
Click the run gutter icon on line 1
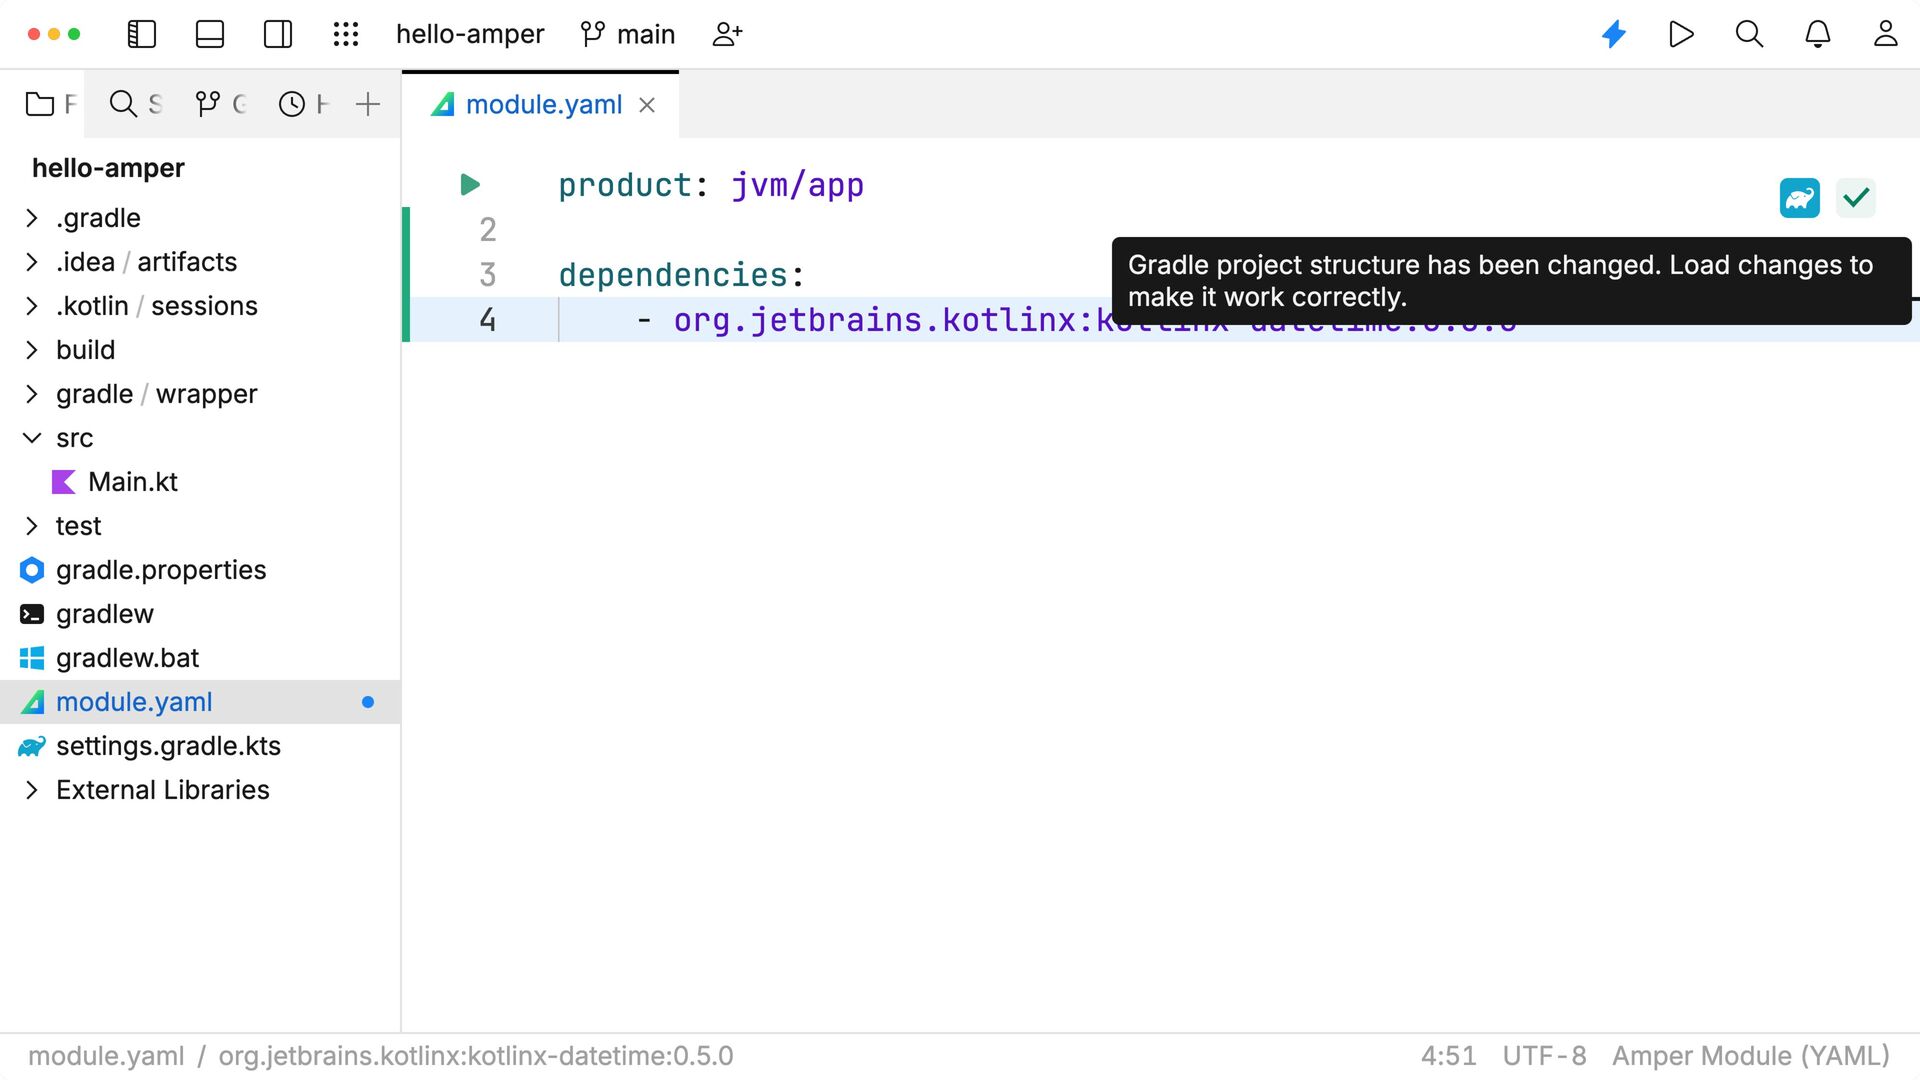click(470, 184)
